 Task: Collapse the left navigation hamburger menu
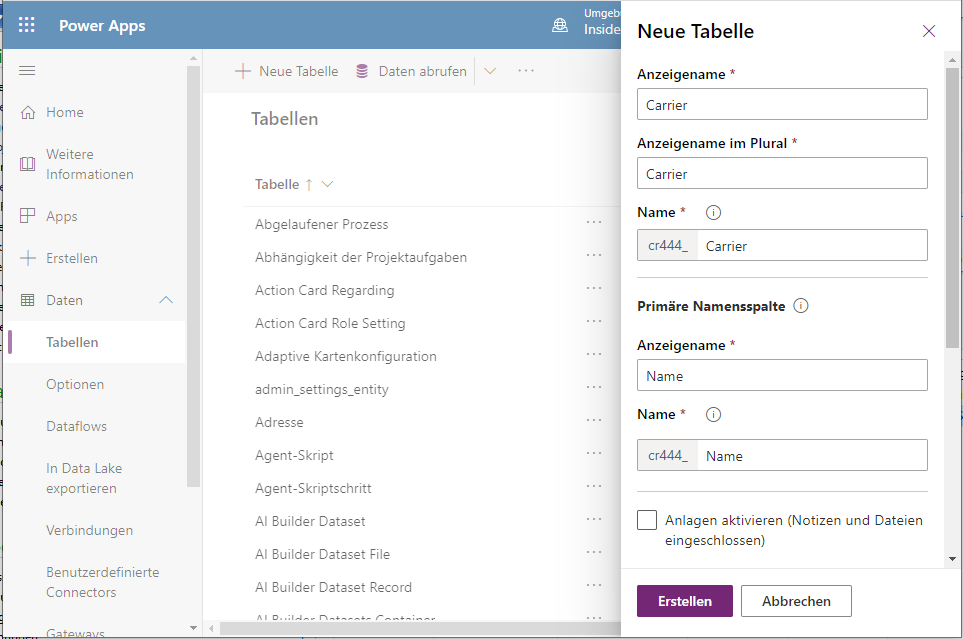pos(27,70)
